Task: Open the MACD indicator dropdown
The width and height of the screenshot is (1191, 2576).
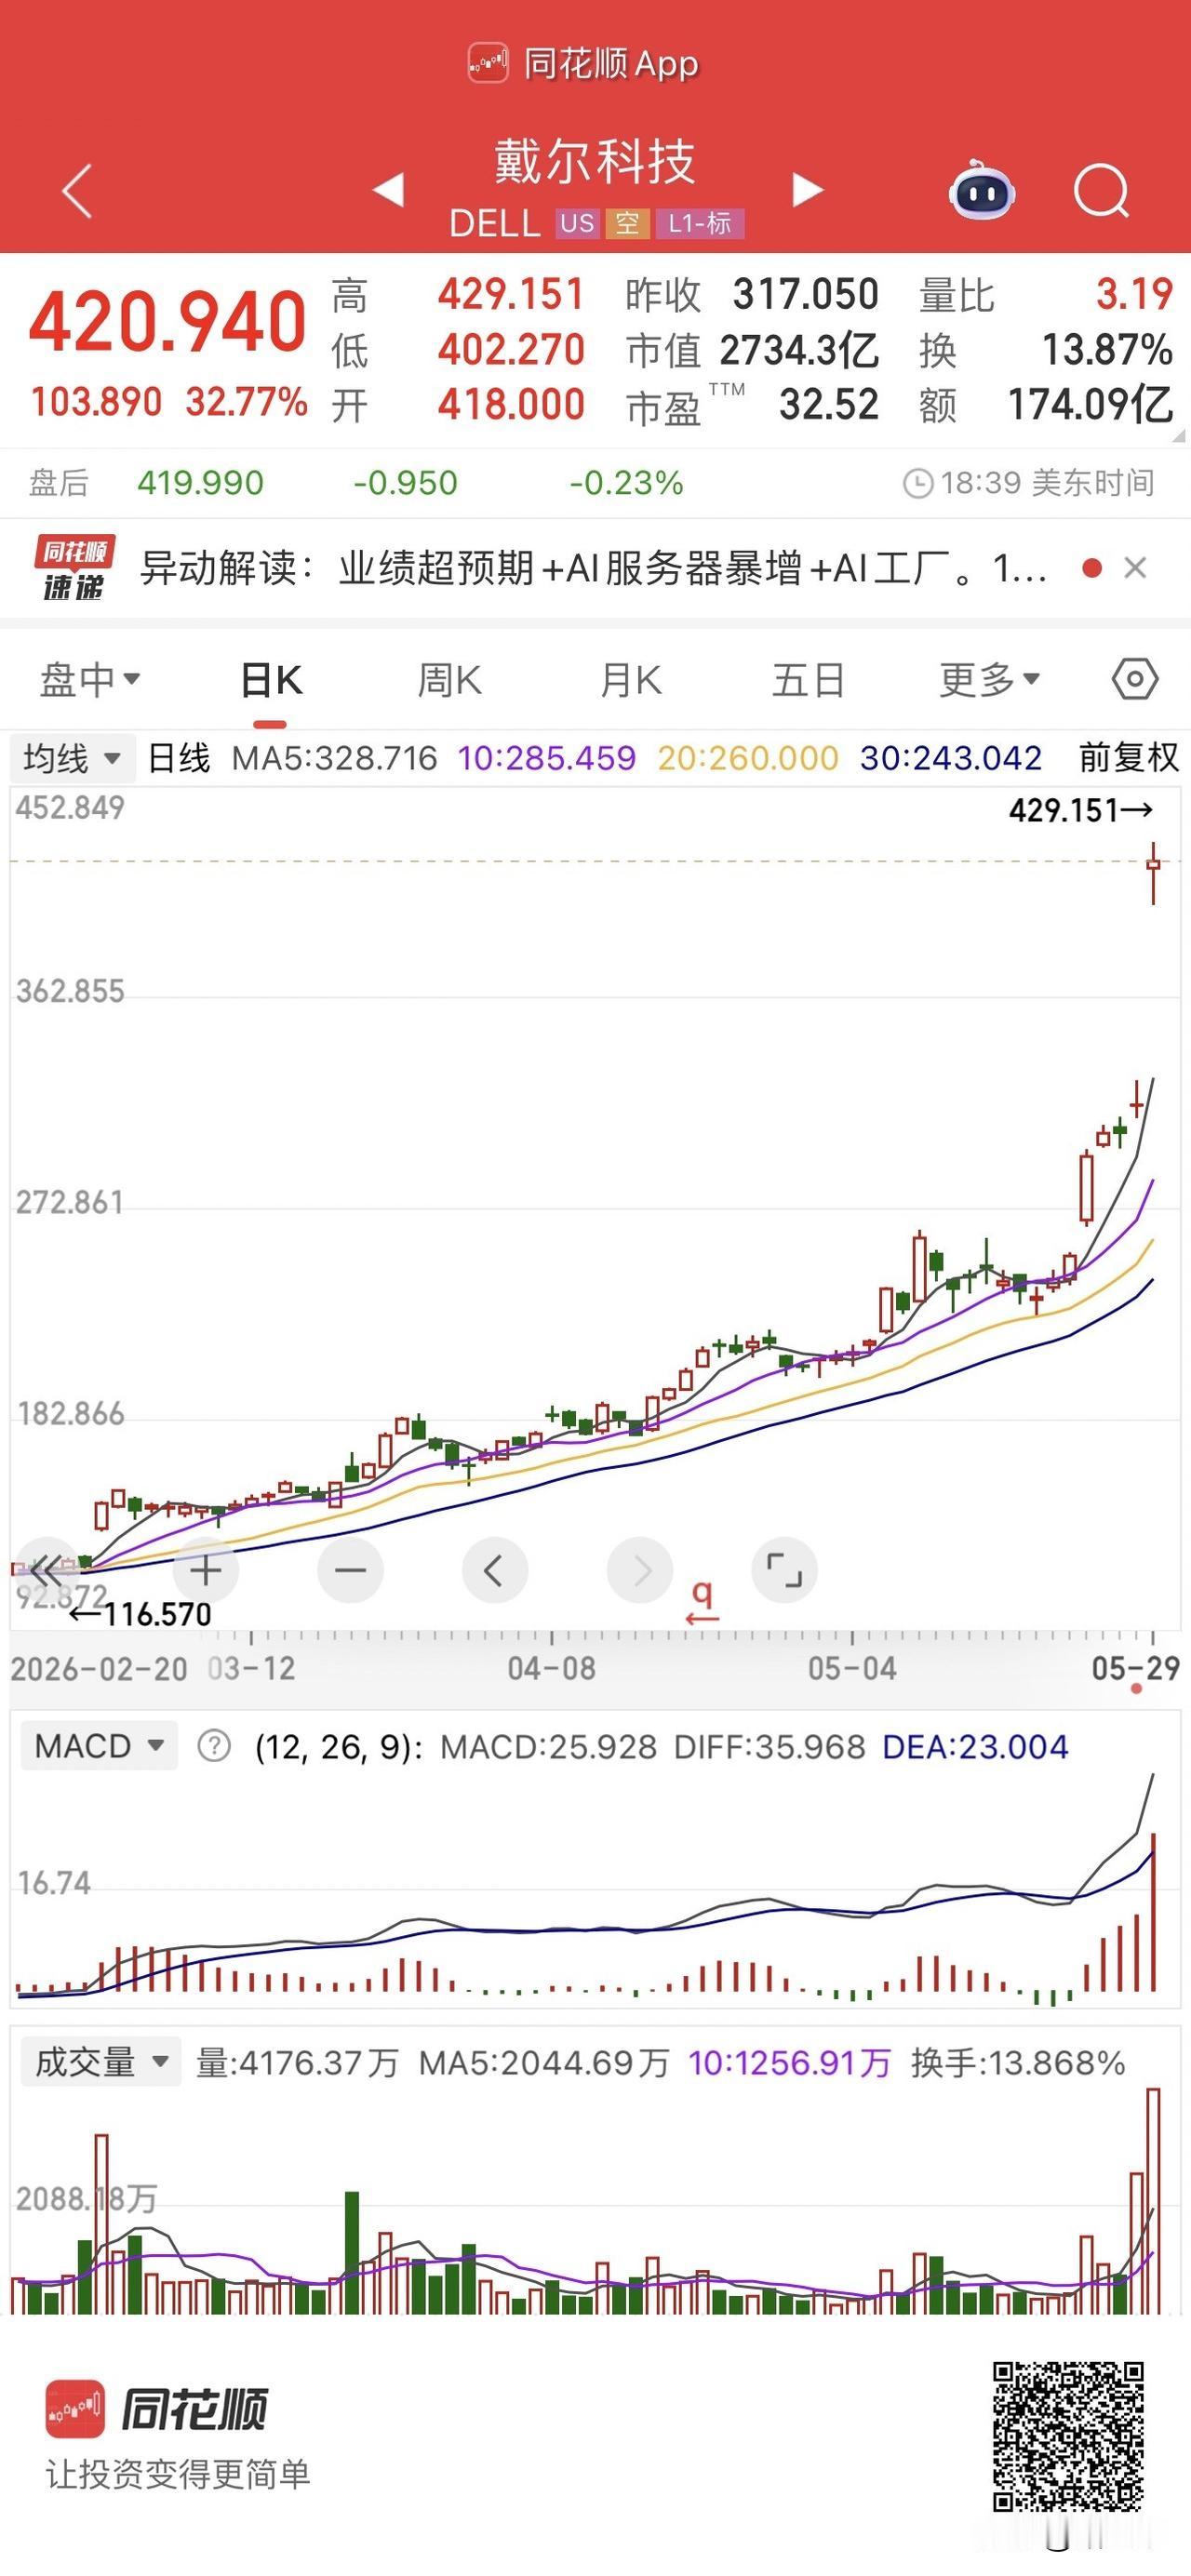Action: (99, 1746)
